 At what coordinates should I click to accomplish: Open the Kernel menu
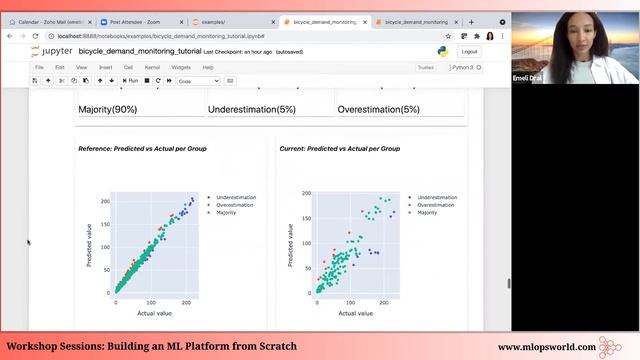tap(152, 67)
